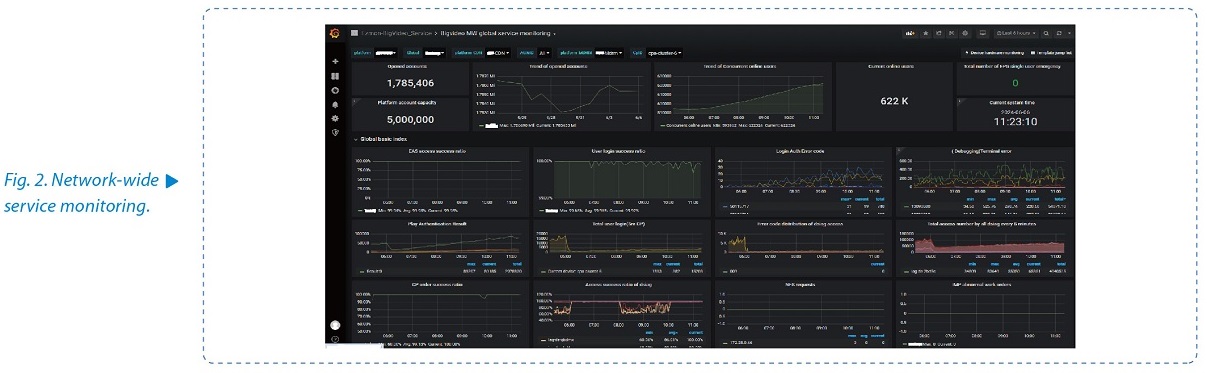Cycle view mode with monitor icon
The width and height of the screenshot is (1207, 373).
point(983,33)
